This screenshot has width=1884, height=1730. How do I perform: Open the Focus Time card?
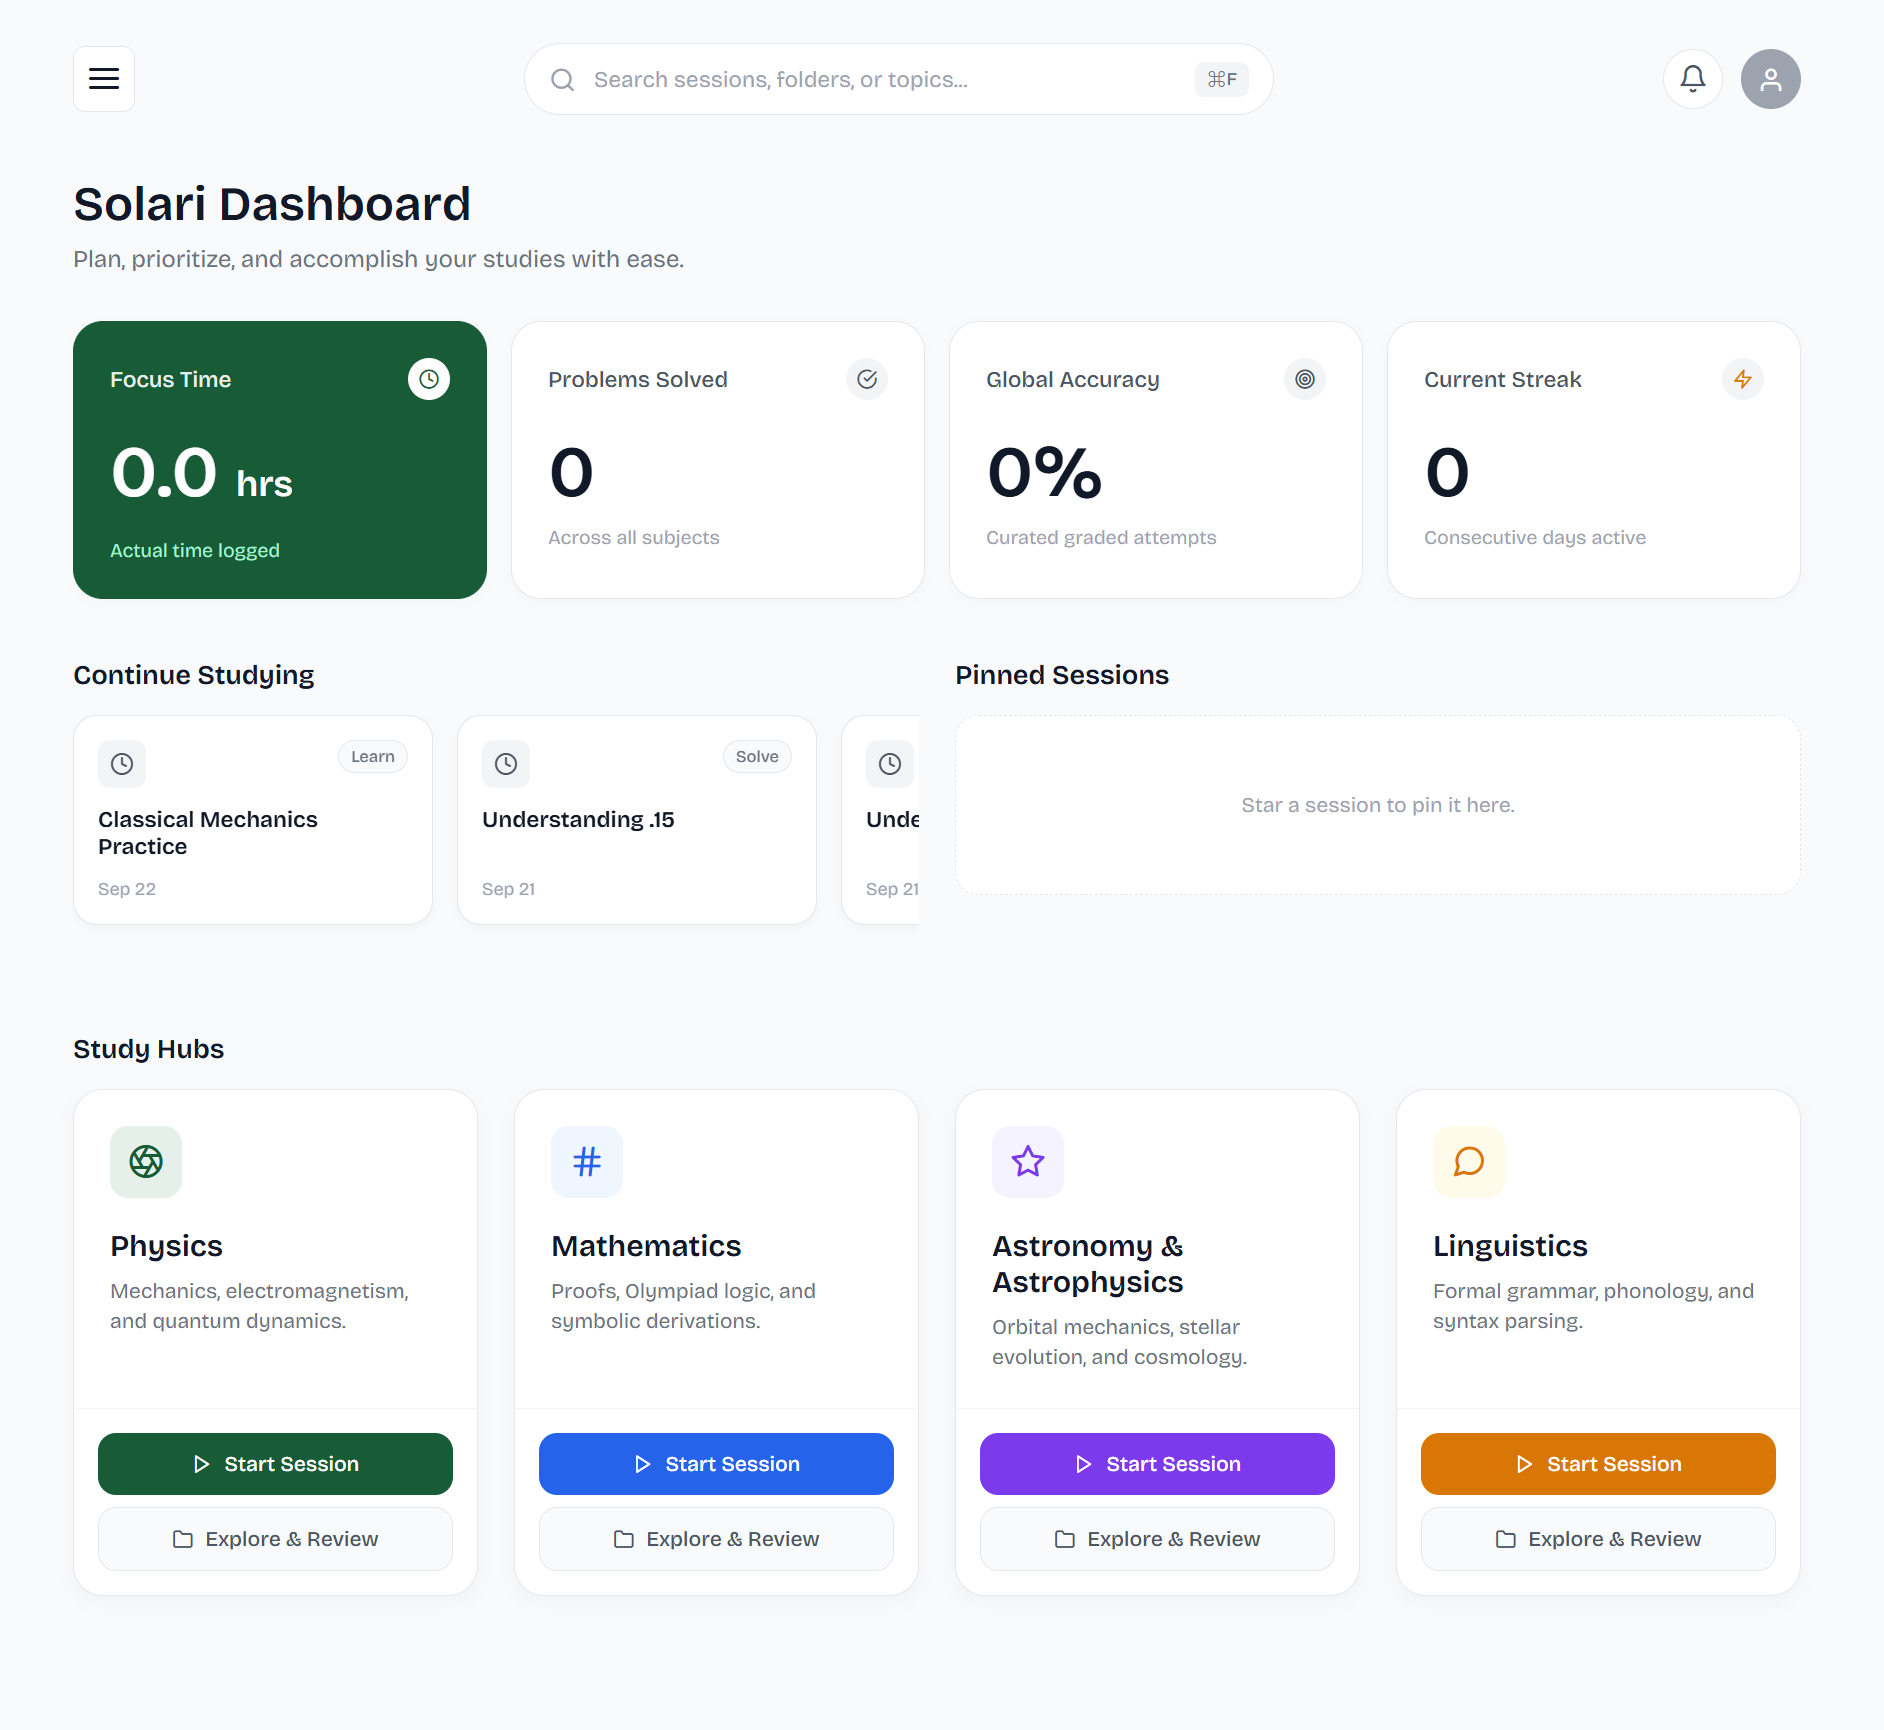point(280,460)
